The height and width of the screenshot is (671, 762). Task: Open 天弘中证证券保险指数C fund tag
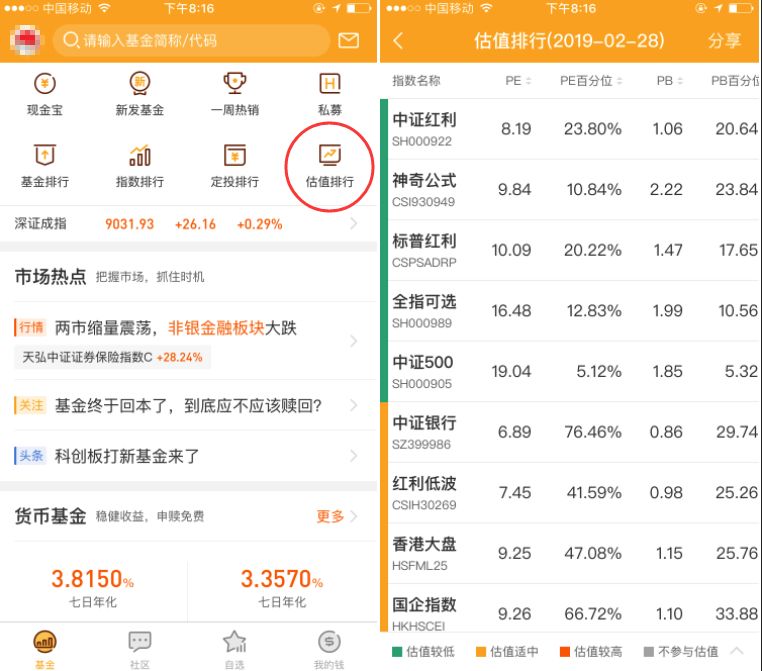point(112,357)
